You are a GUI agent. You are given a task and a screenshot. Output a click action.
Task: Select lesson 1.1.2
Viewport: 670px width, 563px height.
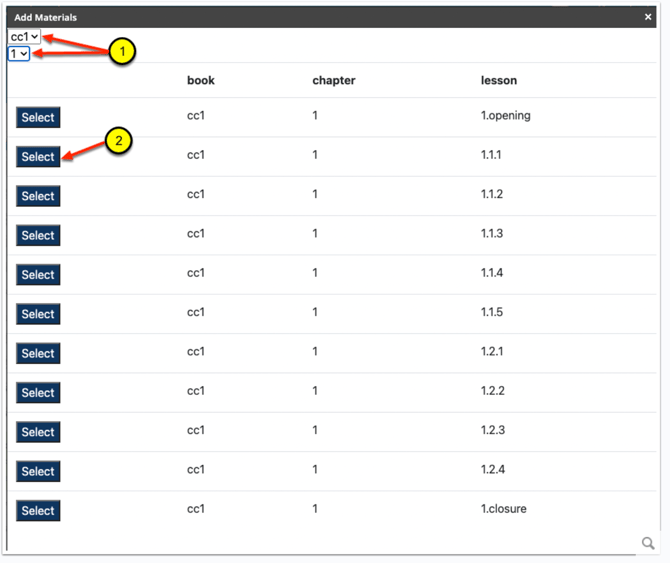point(38,196)
